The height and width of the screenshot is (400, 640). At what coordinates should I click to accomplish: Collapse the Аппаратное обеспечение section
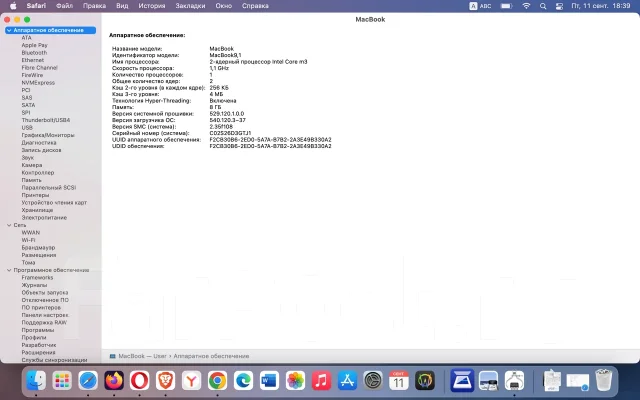tap(9, 30)
